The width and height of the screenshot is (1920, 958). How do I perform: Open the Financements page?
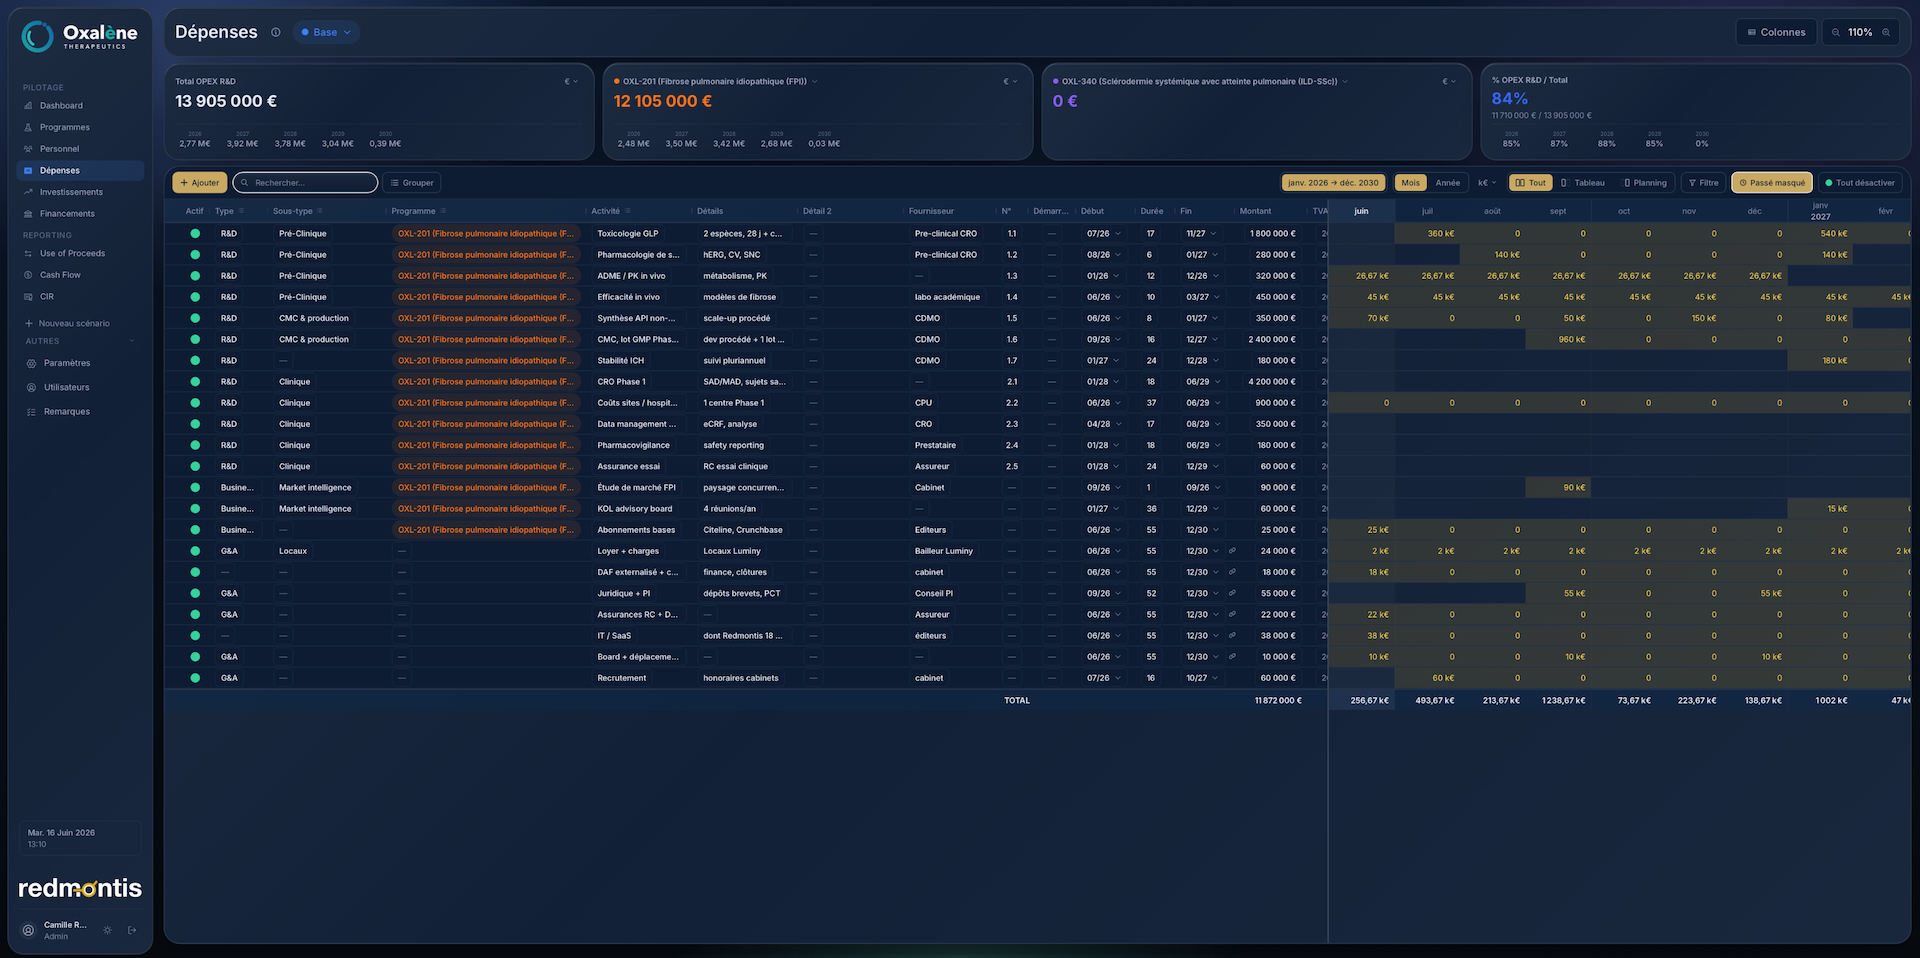click(x=67, y=214)
